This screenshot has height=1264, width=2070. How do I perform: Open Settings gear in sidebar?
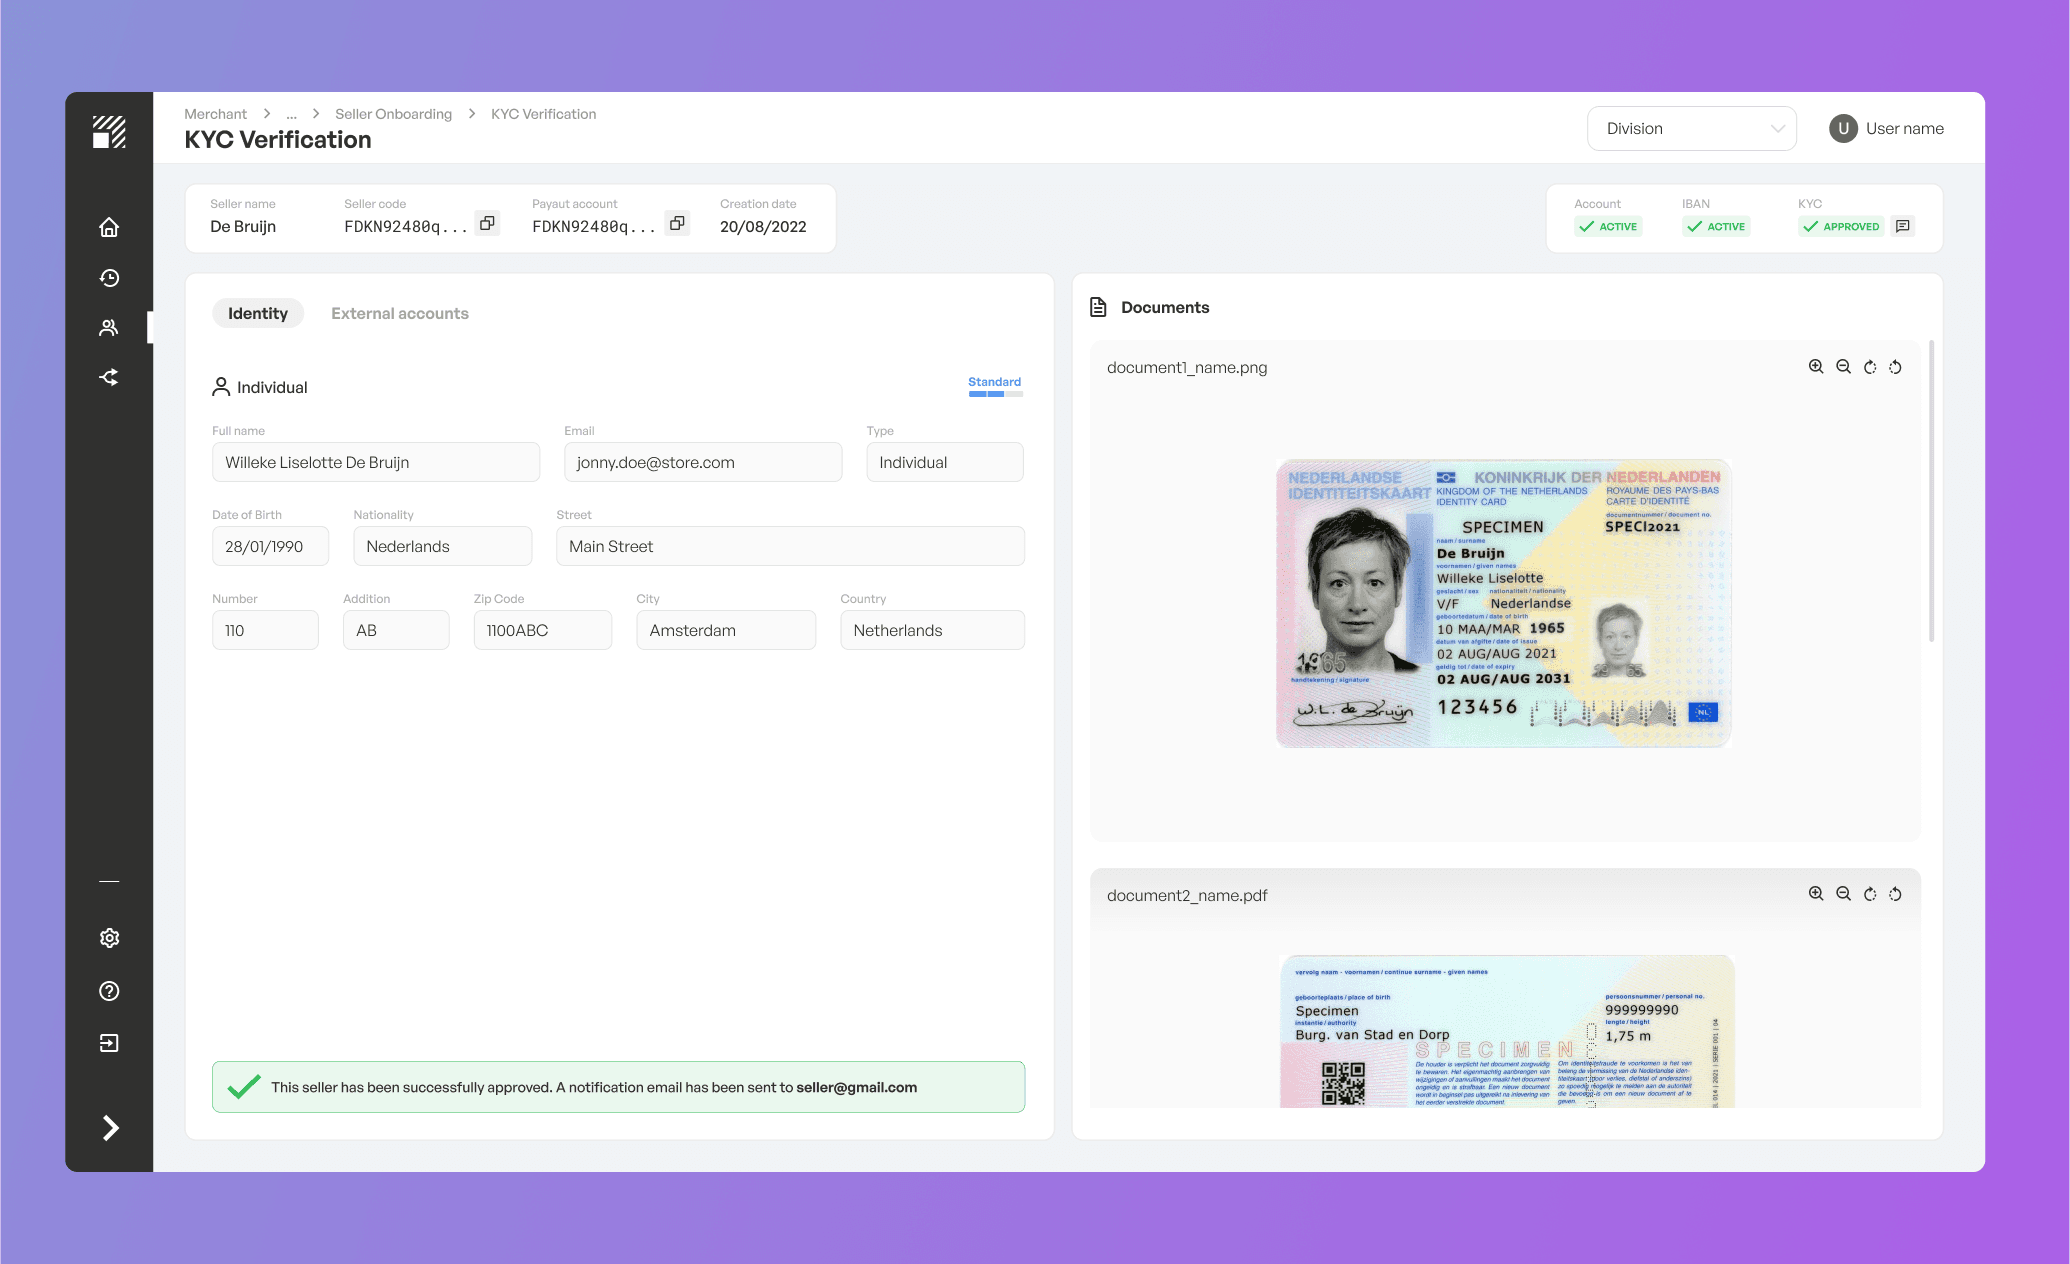[109, 938]
